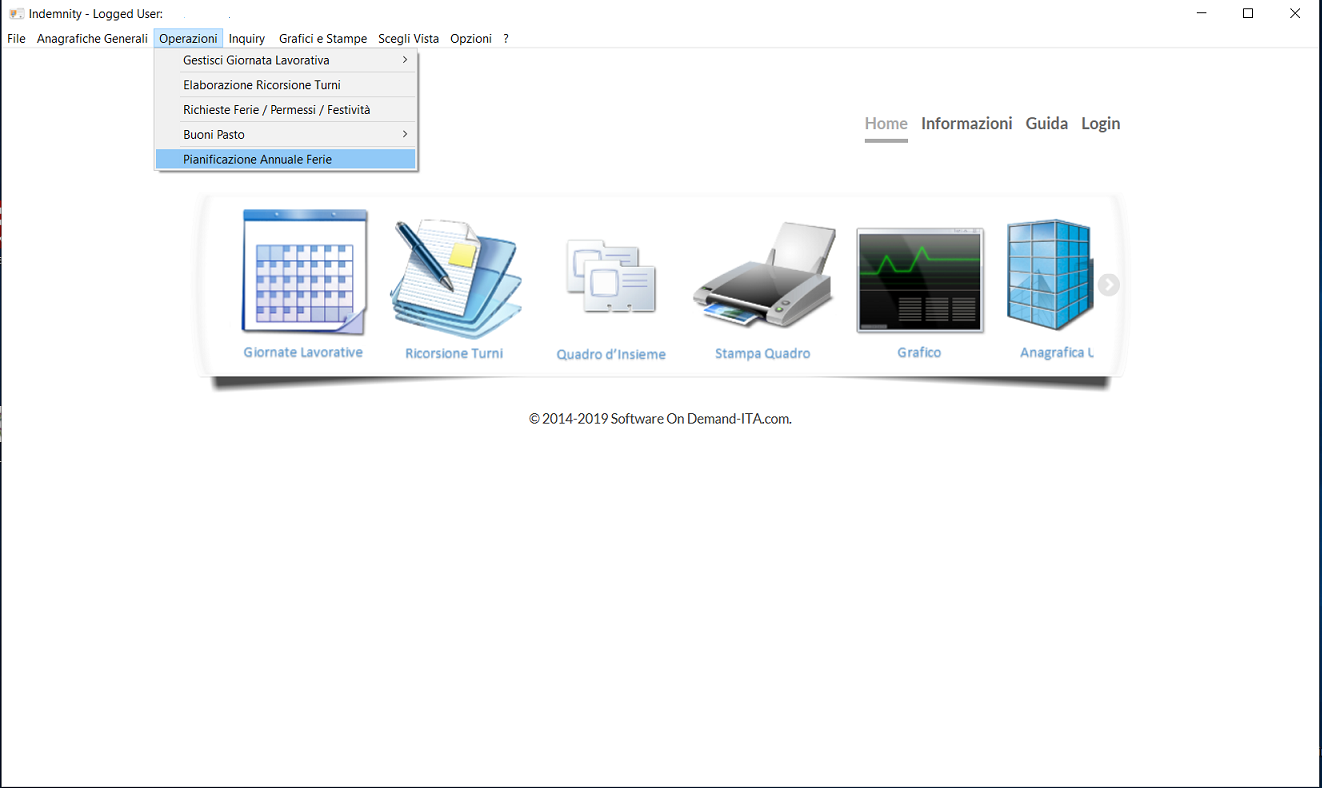Viewport: 1322px width, 788px height.
Task: Click the Anagrafica label
Action: (1056, 352)
